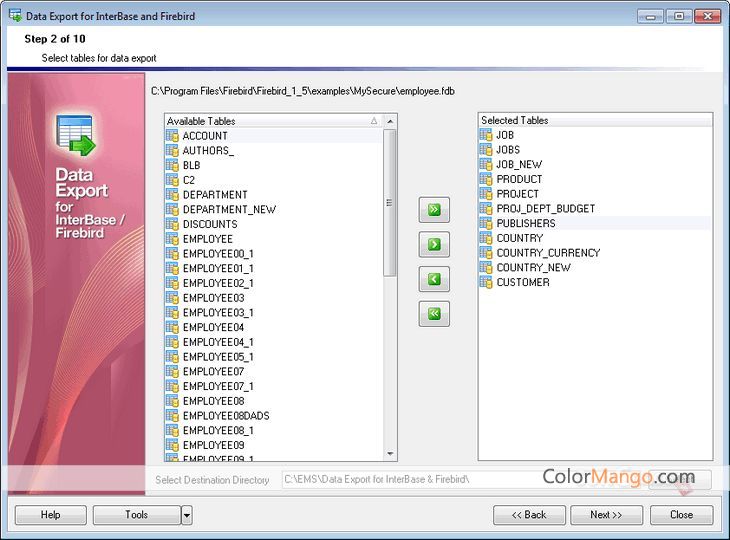
Task: Click the table icon beside COUNTRY
Action: click(486, 238)
